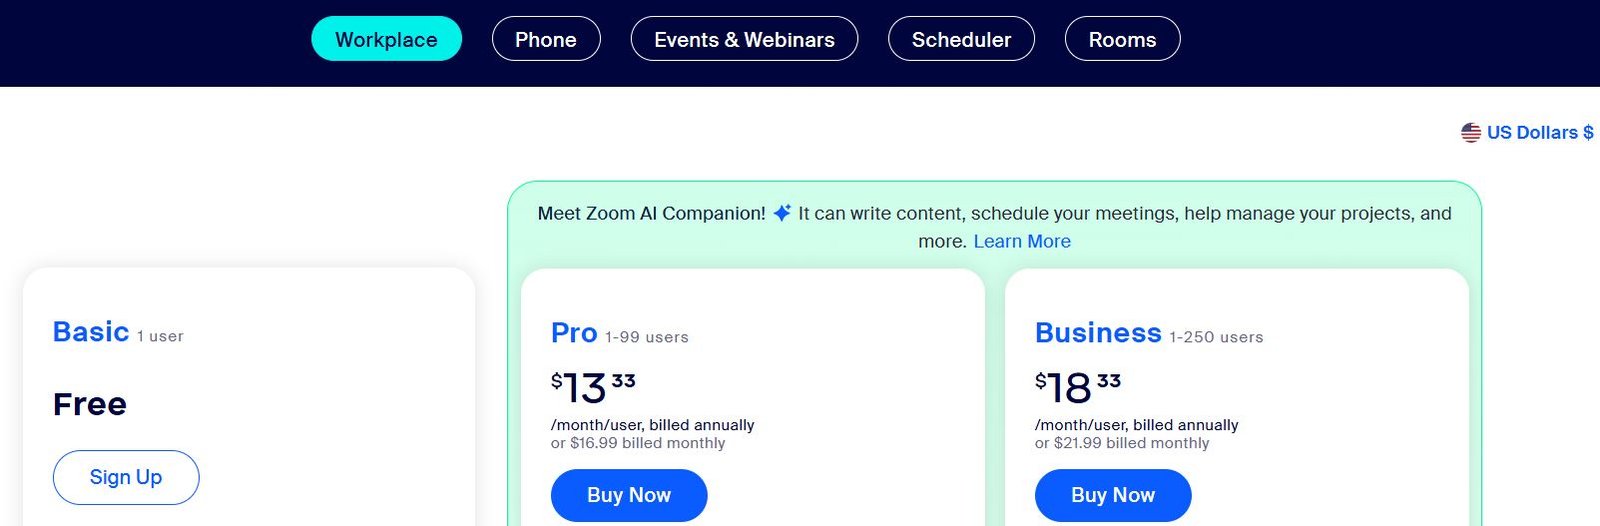Open the US Dollars currency selector

(x=1527, y=133)
